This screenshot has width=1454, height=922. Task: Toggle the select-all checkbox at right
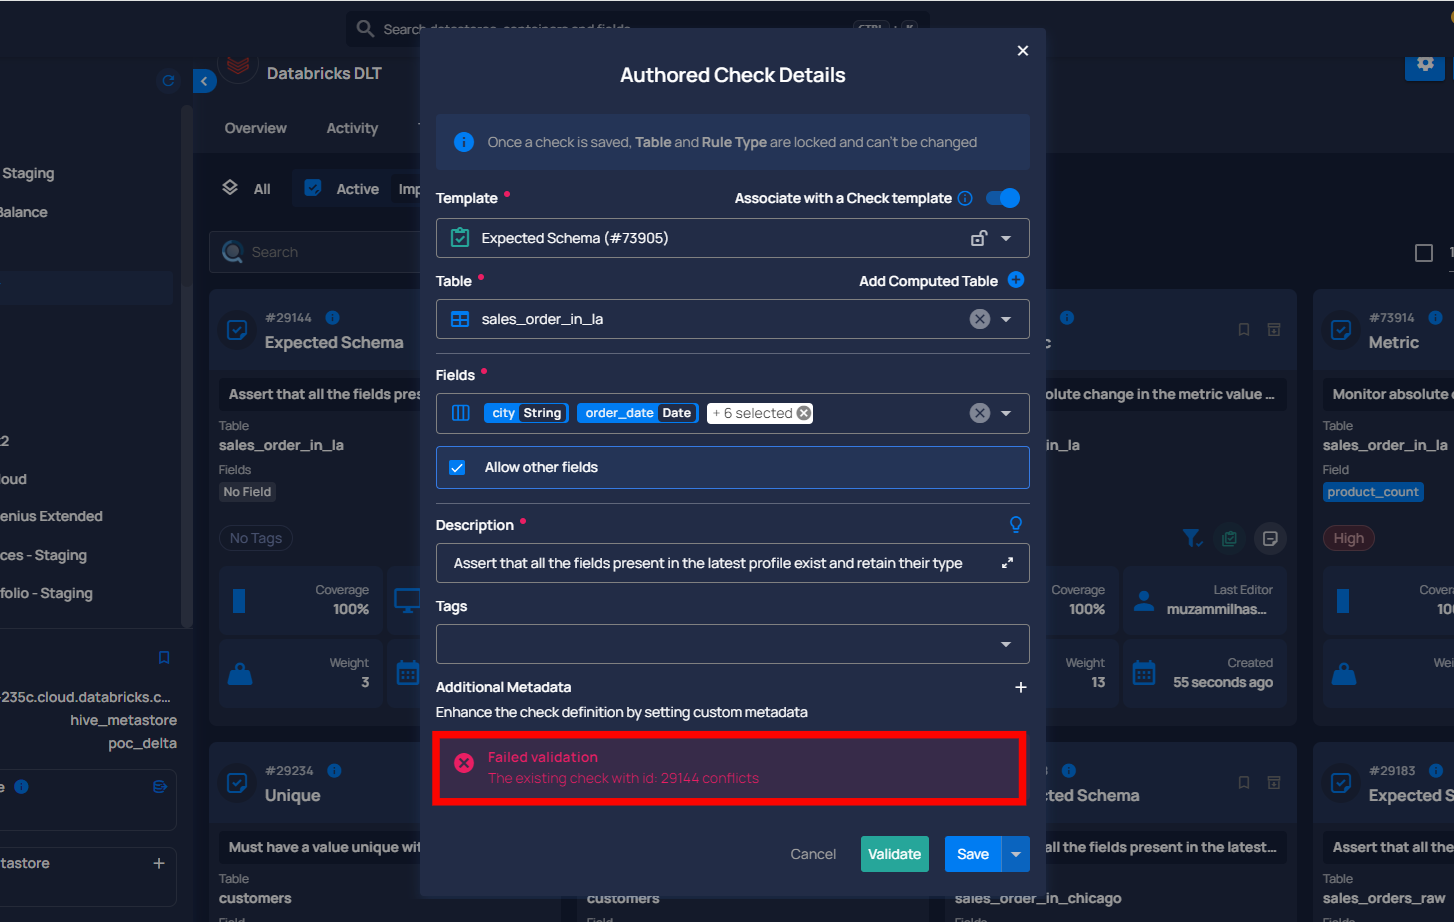click(1424, 253)
